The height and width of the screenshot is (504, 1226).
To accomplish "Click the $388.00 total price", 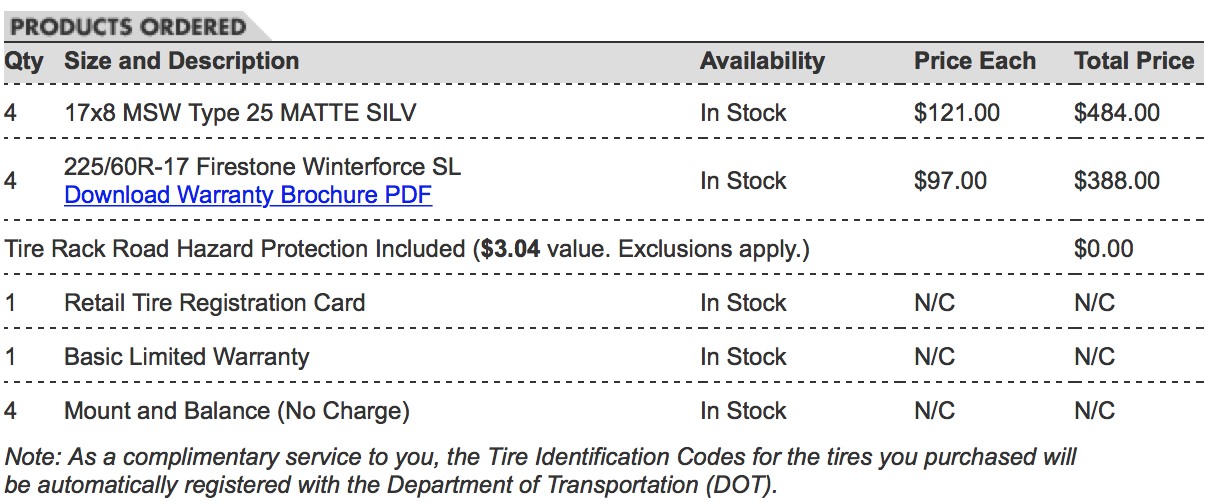I will (1116, 181).
